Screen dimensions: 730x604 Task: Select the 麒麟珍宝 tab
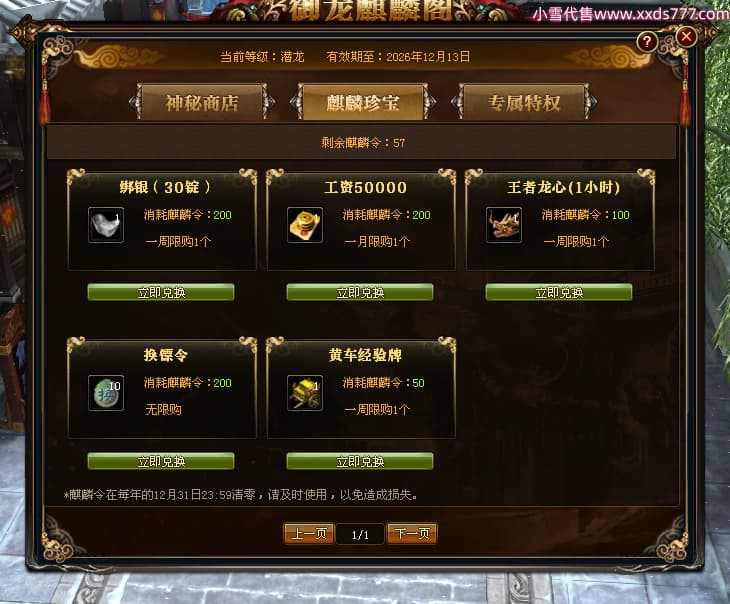tap(363, 102)
